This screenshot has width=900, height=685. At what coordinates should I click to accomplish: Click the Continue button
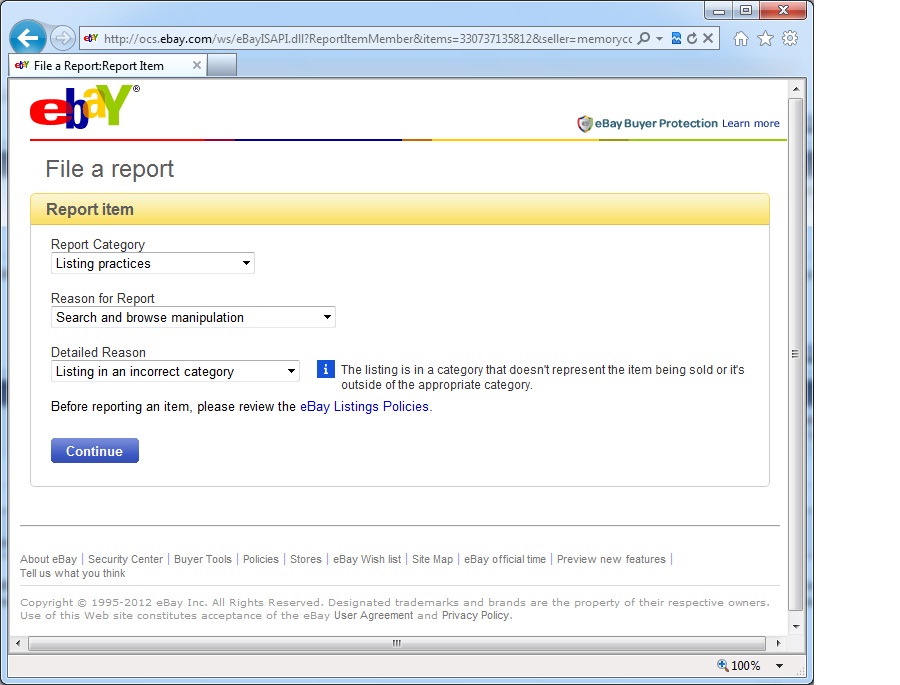pos(95,451)
